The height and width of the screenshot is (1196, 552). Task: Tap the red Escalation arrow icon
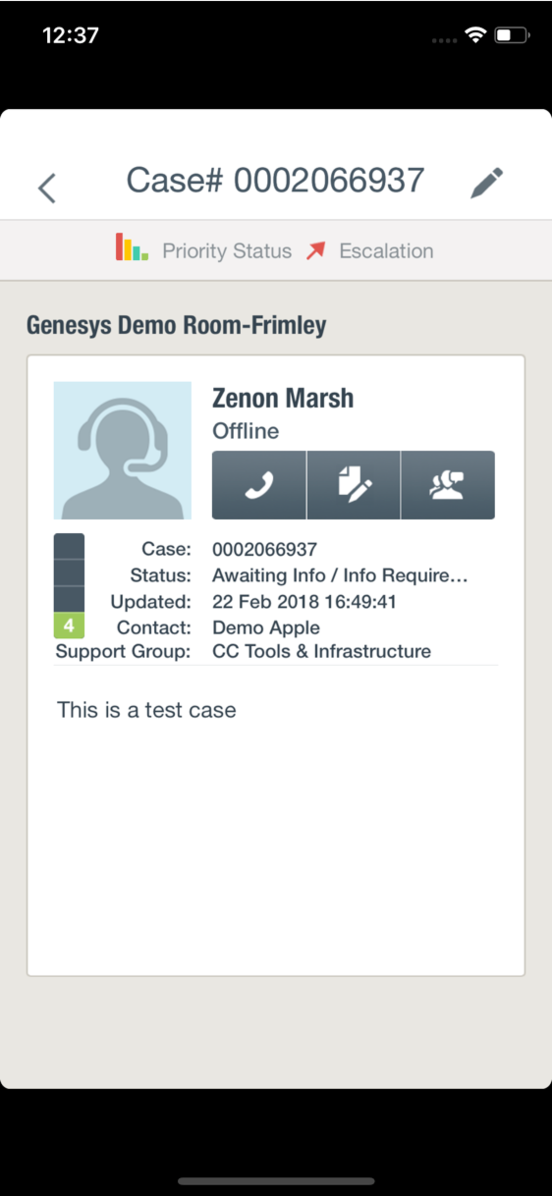pyautogui.click(x=316, y=251)
